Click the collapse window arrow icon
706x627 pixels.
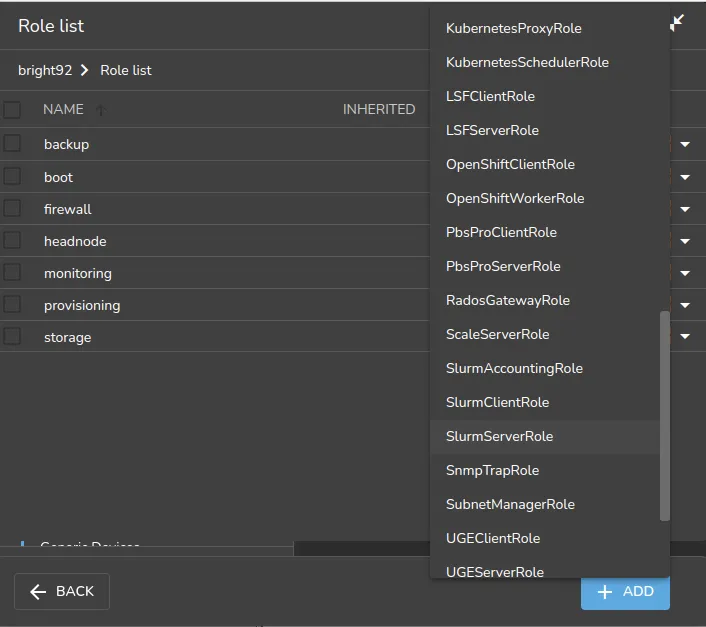677,23
